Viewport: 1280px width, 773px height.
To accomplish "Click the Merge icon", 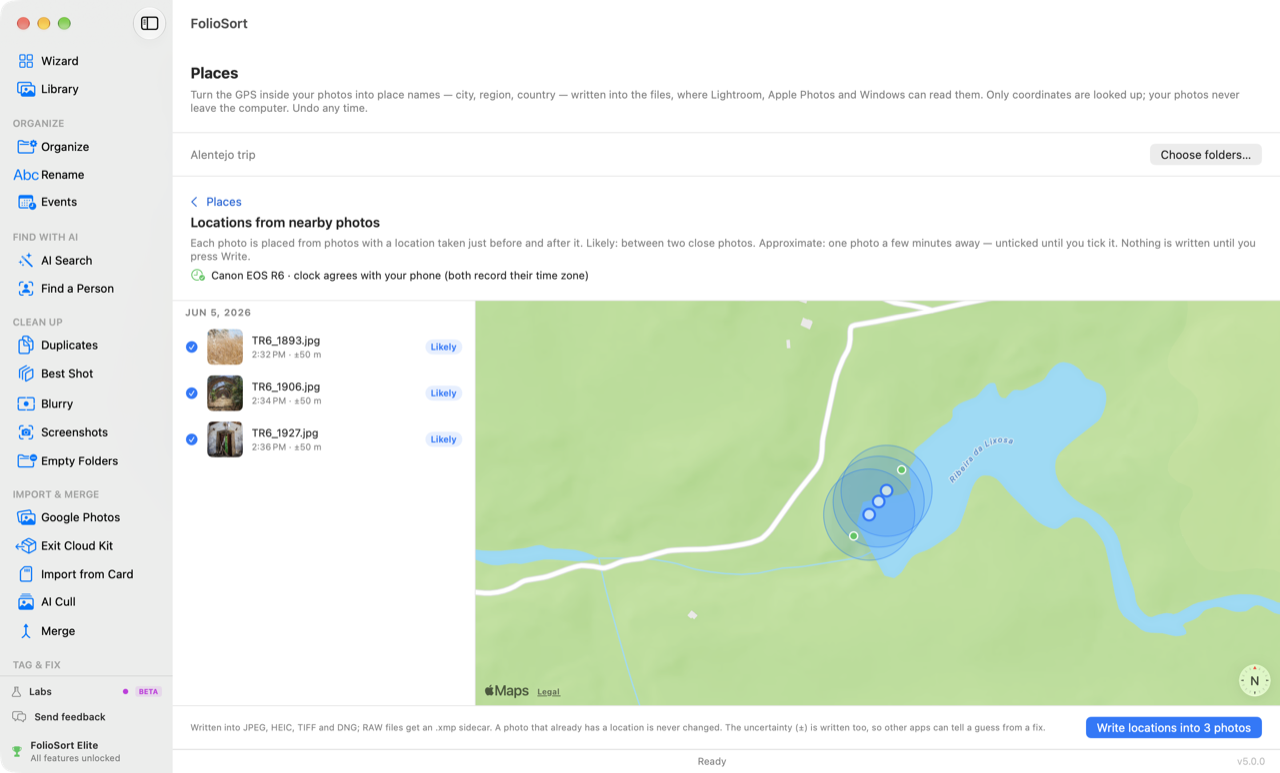I will pyautogui.click(x=26, y=631).
